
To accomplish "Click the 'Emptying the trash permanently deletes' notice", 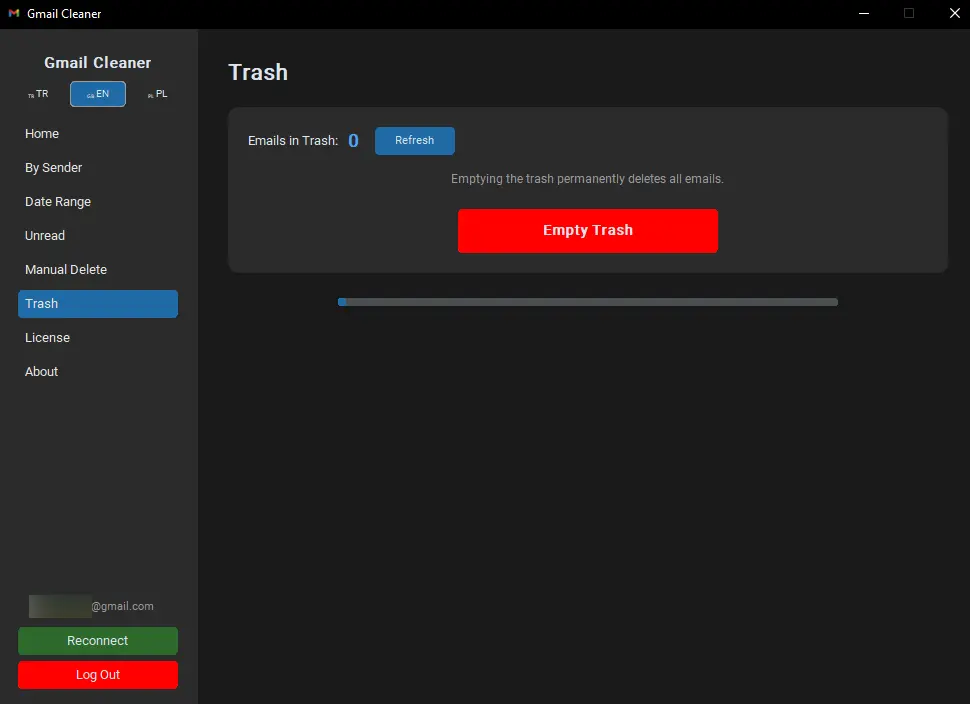I will pyautogui.click(x=587, y=179).
